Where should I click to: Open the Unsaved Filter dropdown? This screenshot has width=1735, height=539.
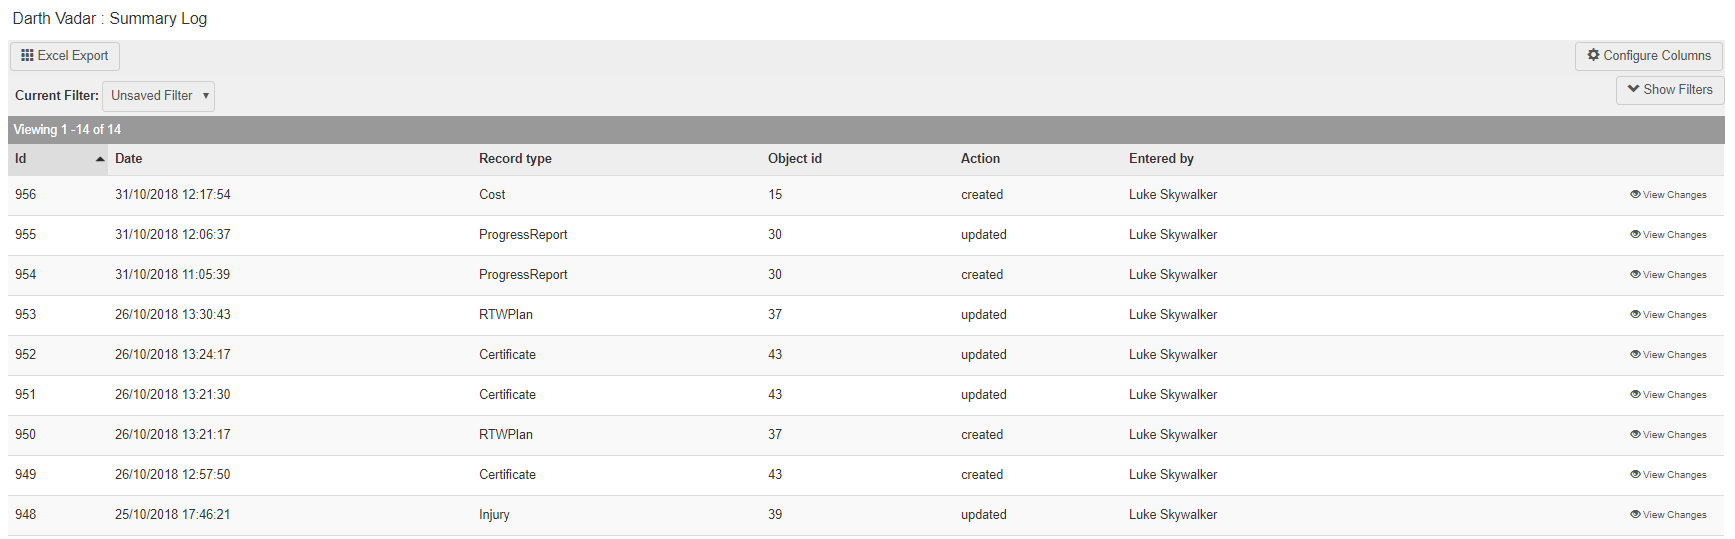159,96
